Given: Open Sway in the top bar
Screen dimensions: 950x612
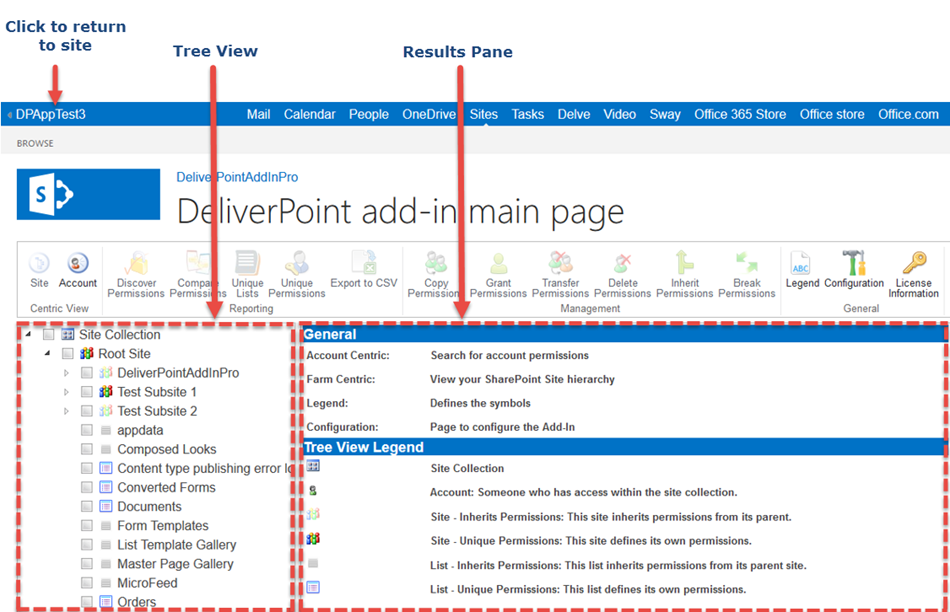Looking at the screenshot, I should coord(665,114).
